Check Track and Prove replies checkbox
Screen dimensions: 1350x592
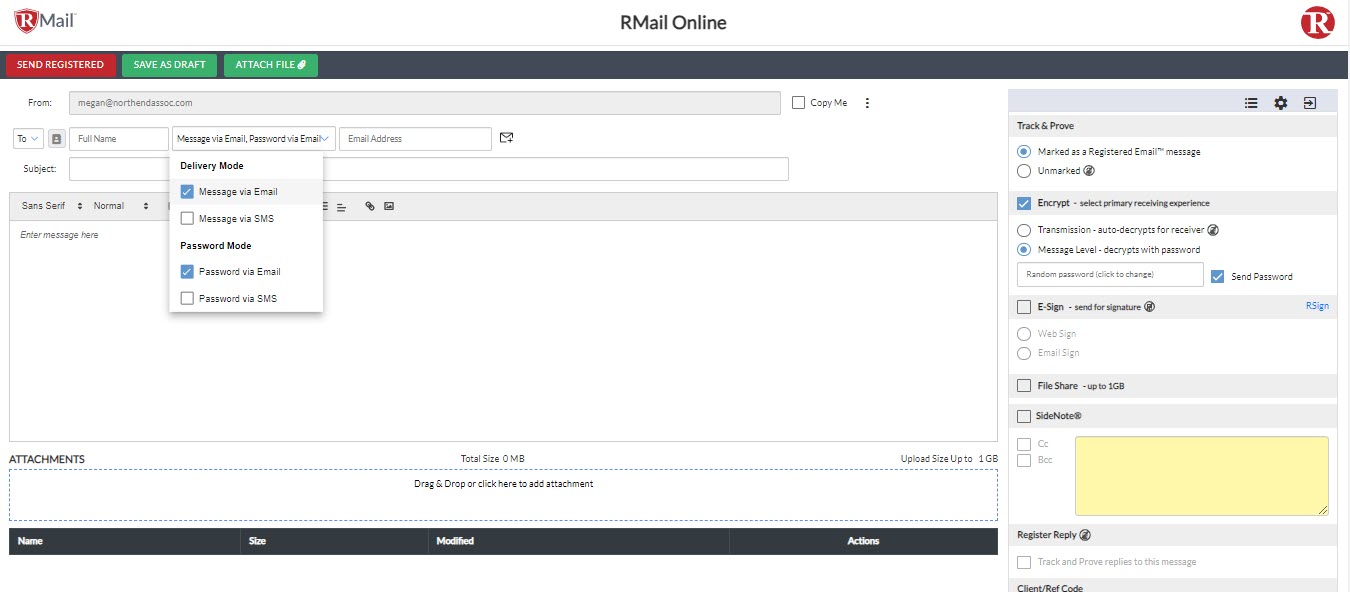1024,562
